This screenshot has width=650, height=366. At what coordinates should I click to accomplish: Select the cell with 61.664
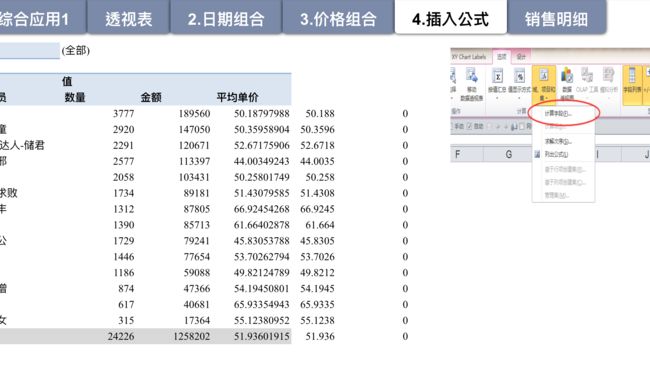pos(320,225)
